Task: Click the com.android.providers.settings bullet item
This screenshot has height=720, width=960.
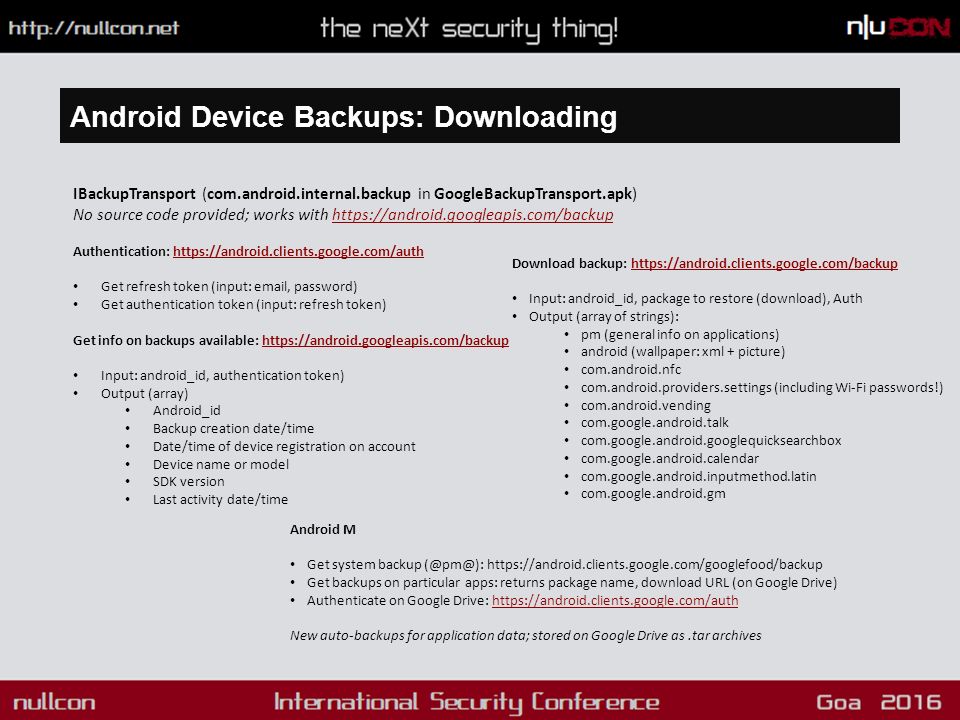Action: (x=762, y=388)
